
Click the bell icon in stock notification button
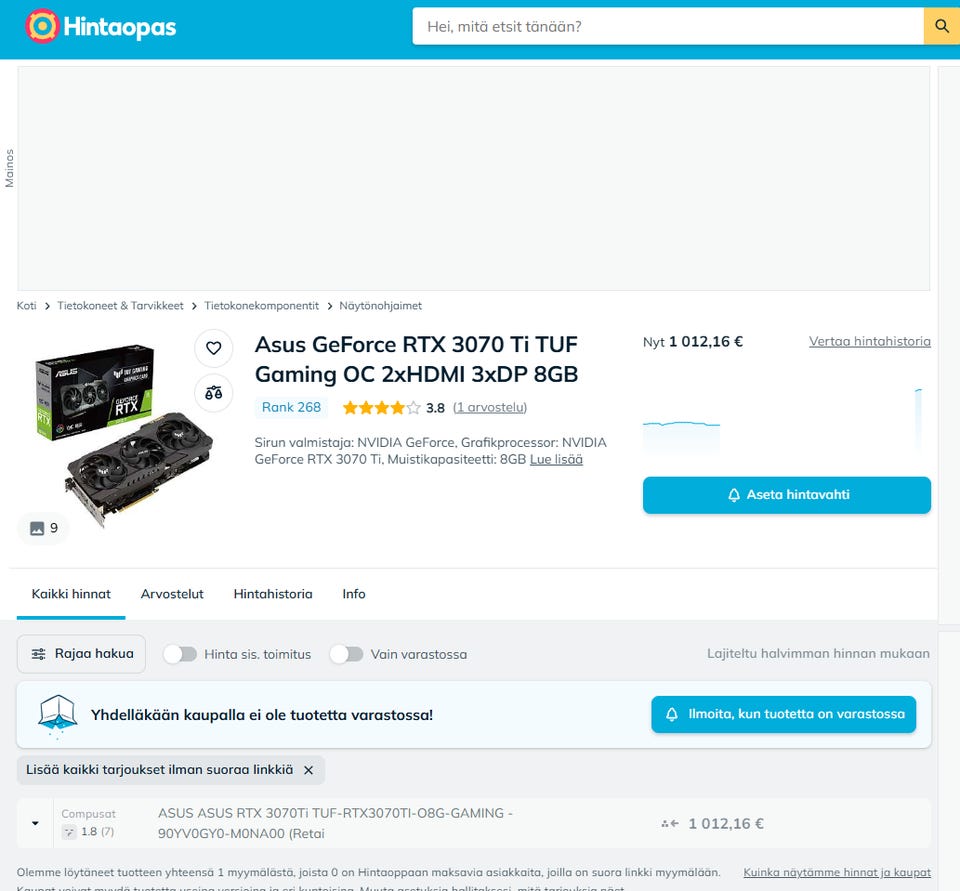coord(672,714)
